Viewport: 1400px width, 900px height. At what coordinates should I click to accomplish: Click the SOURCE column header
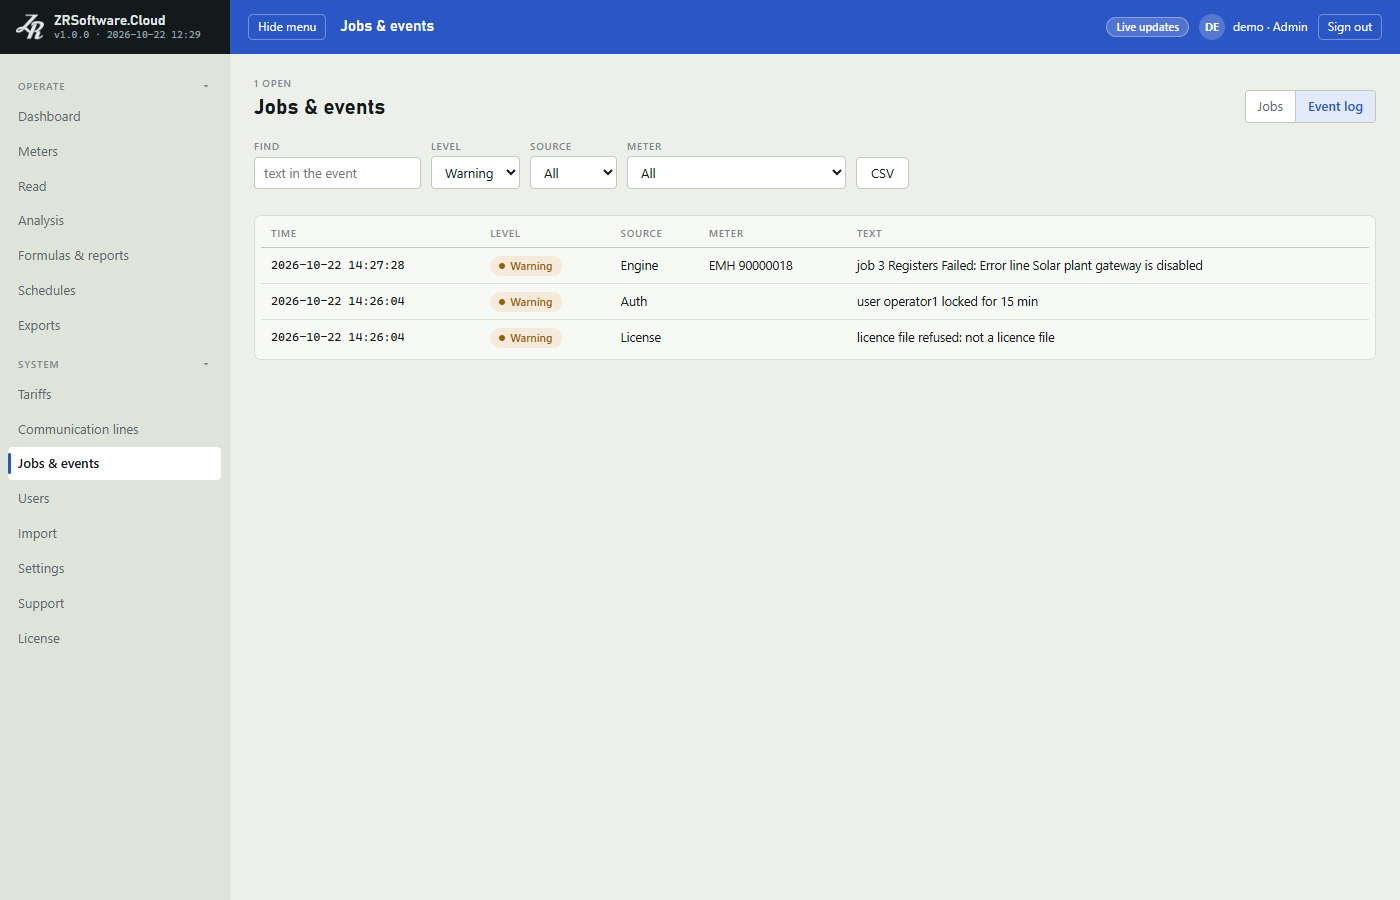641,234
